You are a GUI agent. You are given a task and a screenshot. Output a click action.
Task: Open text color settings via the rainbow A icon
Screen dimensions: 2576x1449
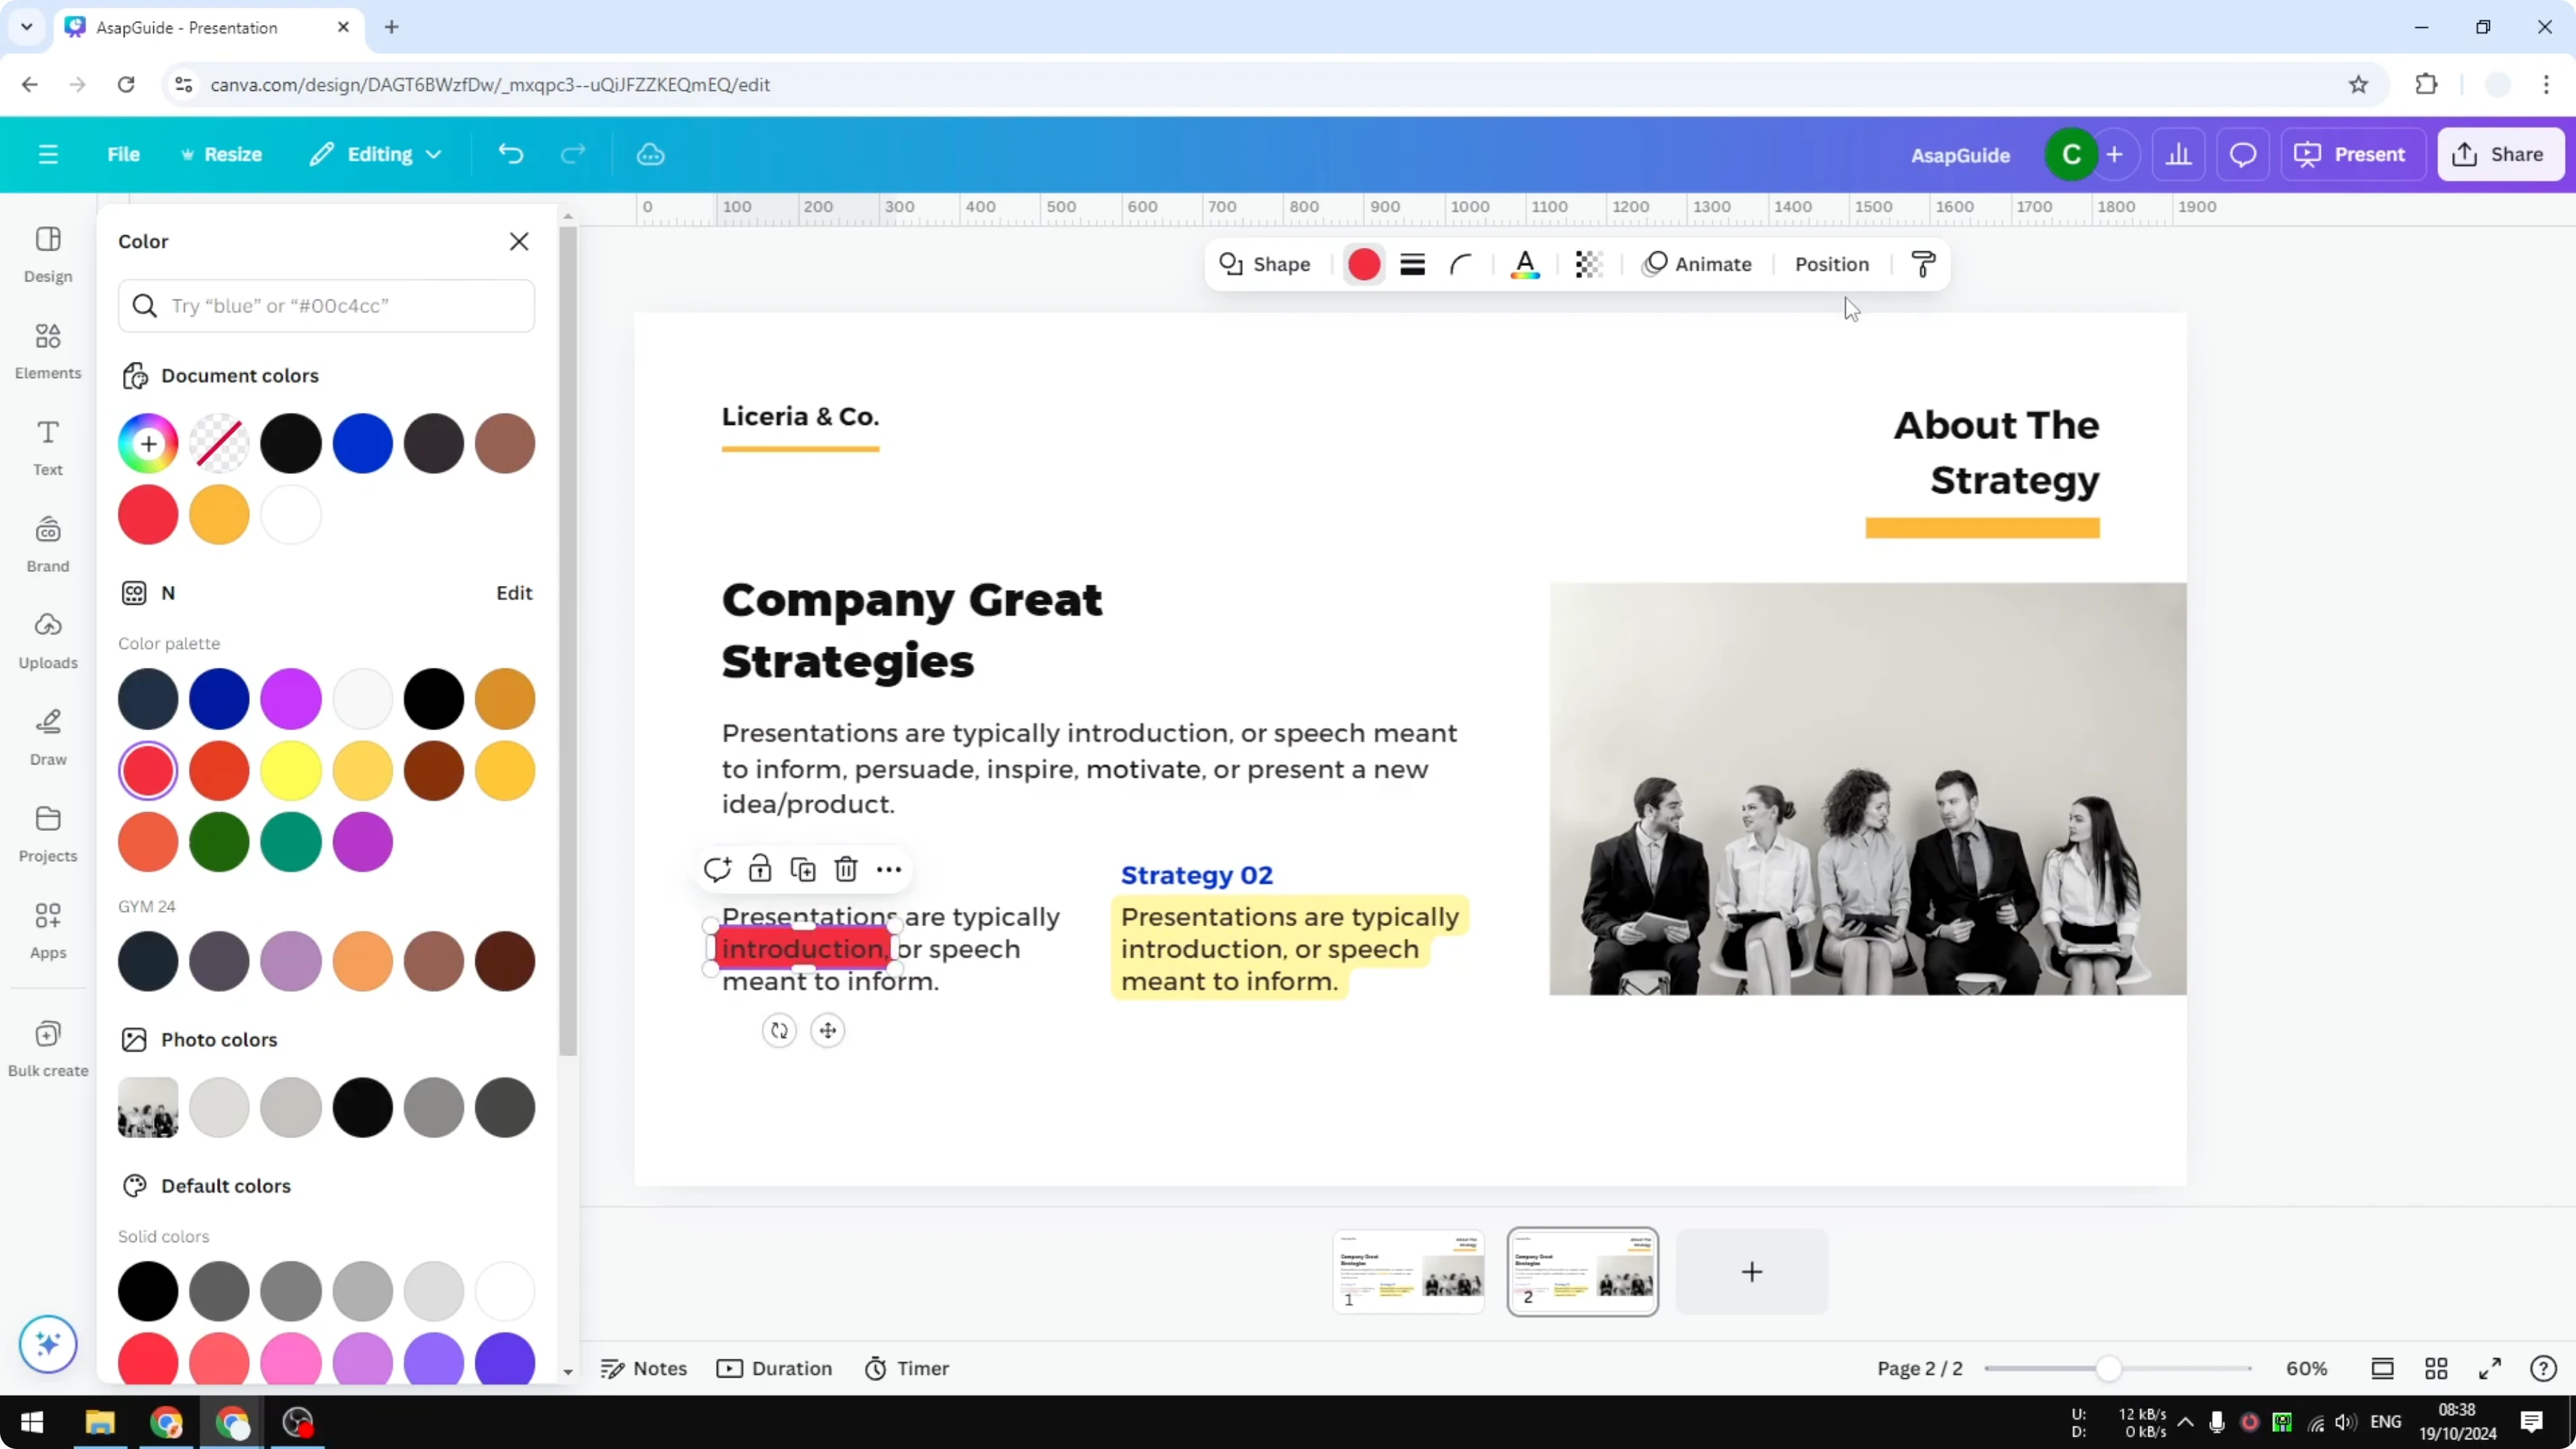click(x=1525, y=264)
